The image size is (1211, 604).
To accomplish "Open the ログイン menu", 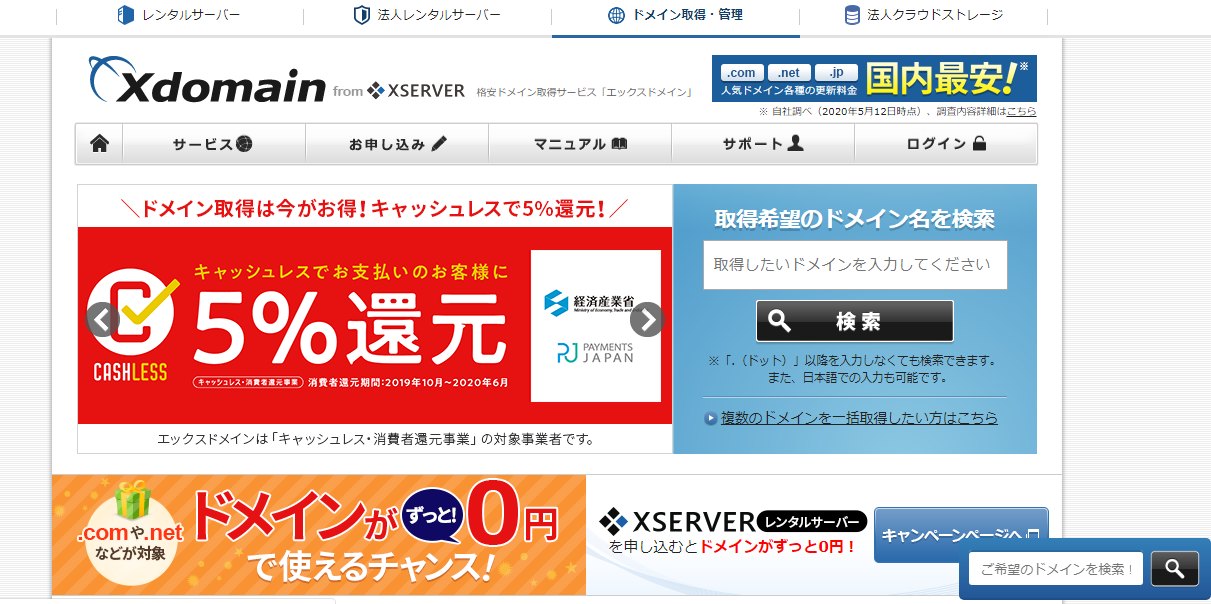I will pos(946,144).
